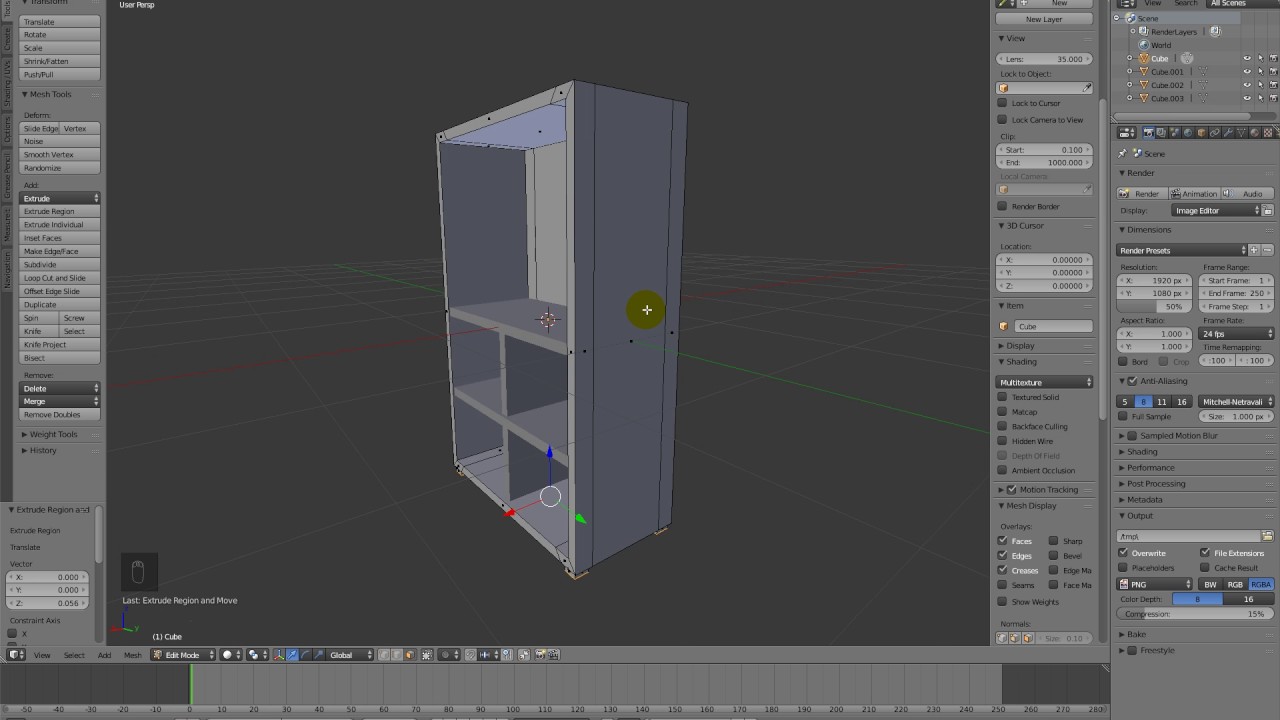The width and height of the screenshot is (1280, 720).
Task: Uncheck the Overwrite output checkbox
Action: pyautogui.click(x=1123, y=553)
